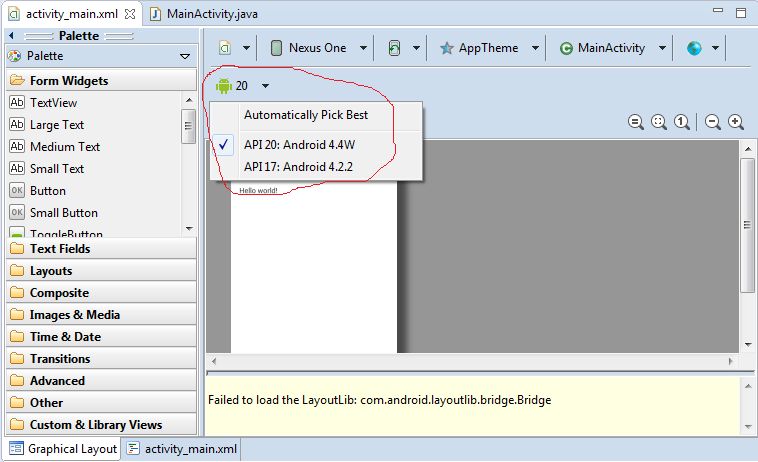Screen dimensions: 758x462
Task: Open the Palette options dropdown triangle
Action: tap(185, 56)
